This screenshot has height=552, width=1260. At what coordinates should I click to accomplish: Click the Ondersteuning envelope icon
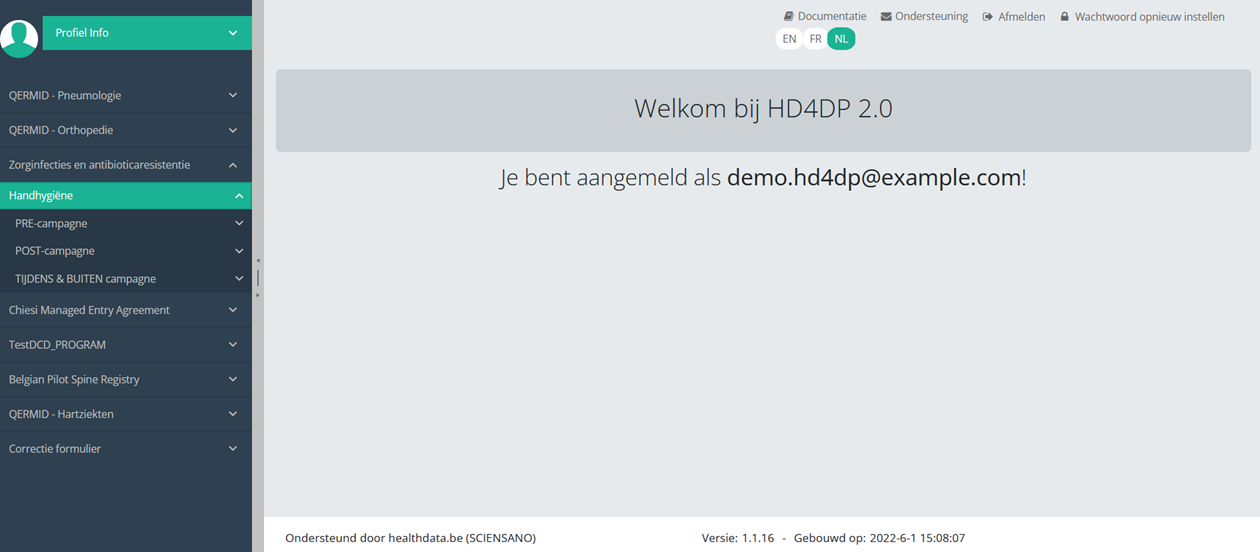(x=886, y=17)
